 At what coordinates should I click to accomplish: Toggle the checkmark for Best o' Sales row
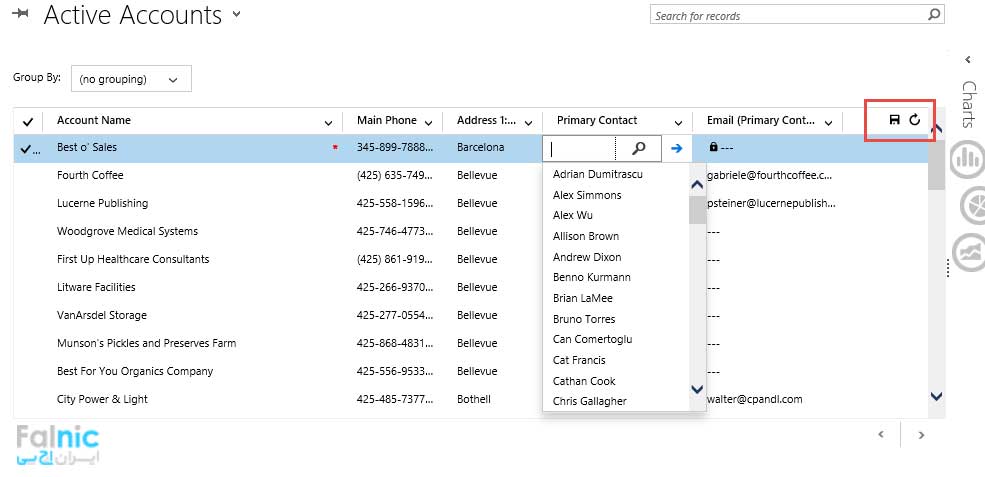(27, 149)
